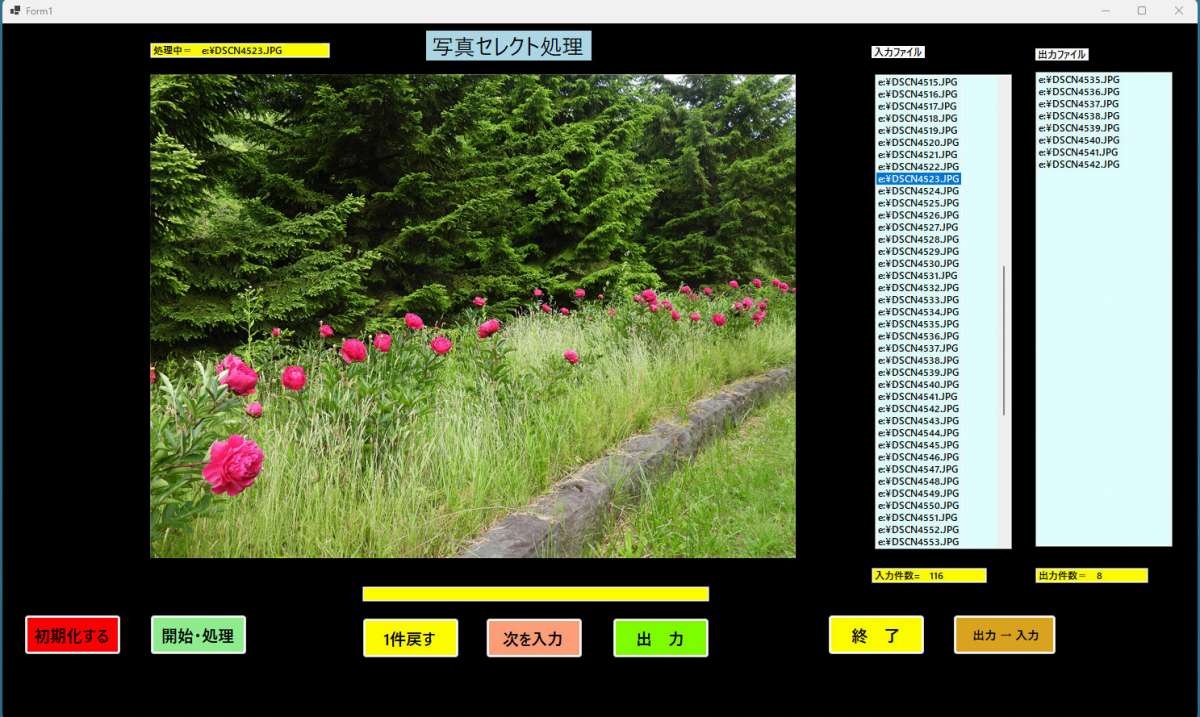This screenshot has width=1200, height=717.
Task: Click the displayed peony flower photo
Action: point(473,316)
